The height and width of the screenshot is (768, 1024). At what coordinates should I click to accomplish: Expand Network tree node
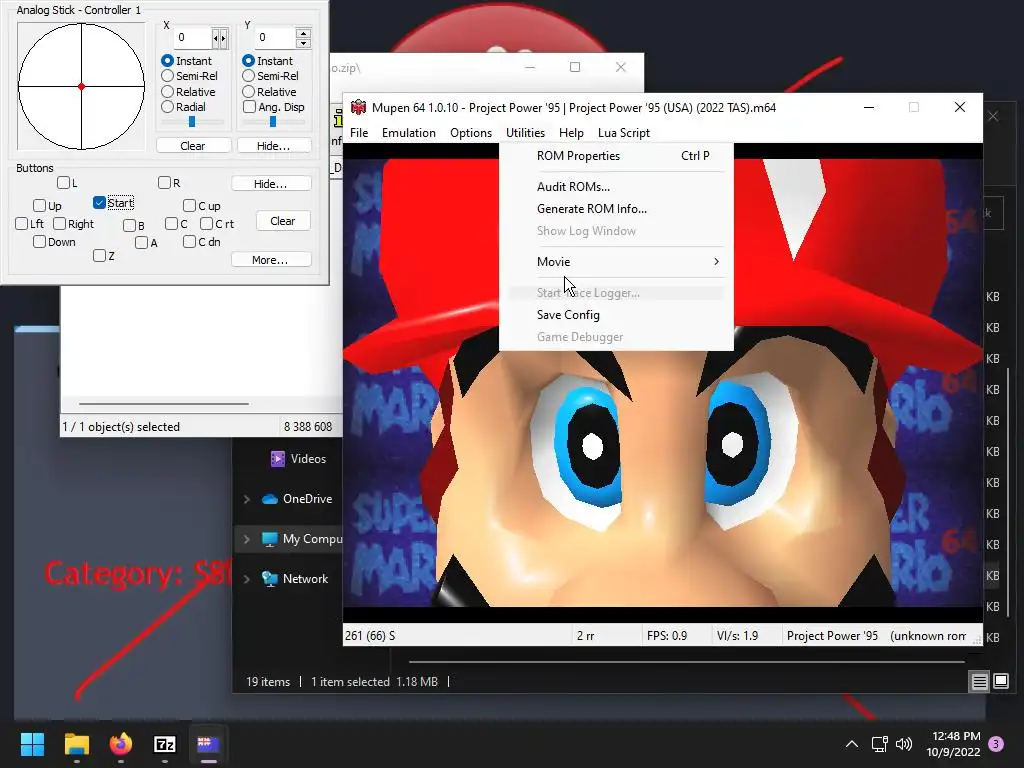[x=246, y=579]
